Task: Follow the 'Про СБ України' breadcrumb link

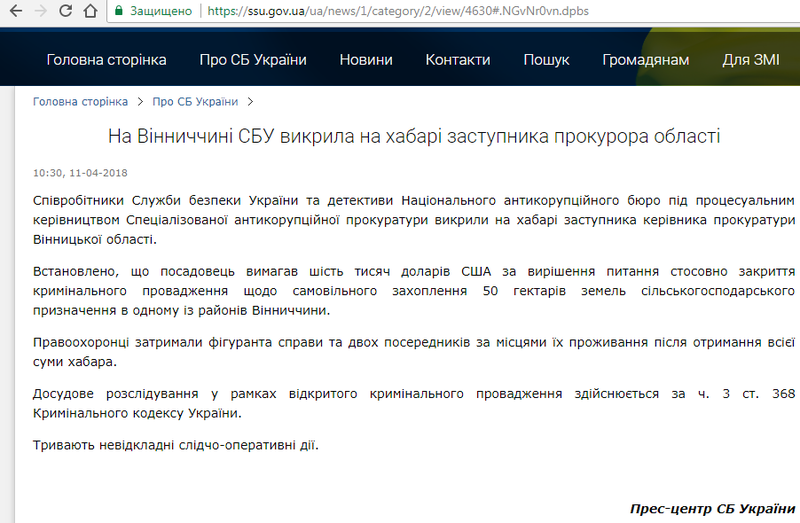Action: [195, 102]
